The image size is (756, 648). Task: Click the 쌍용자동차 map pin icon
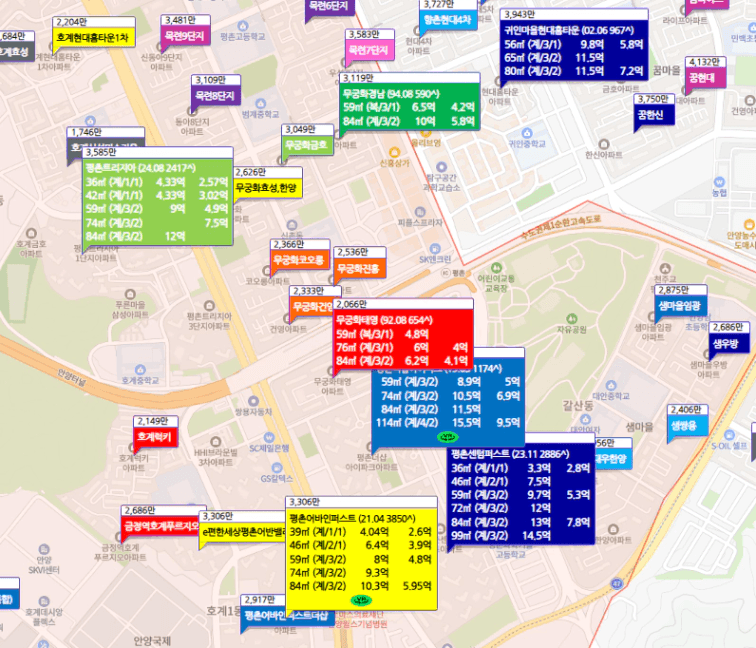(253, 401)
